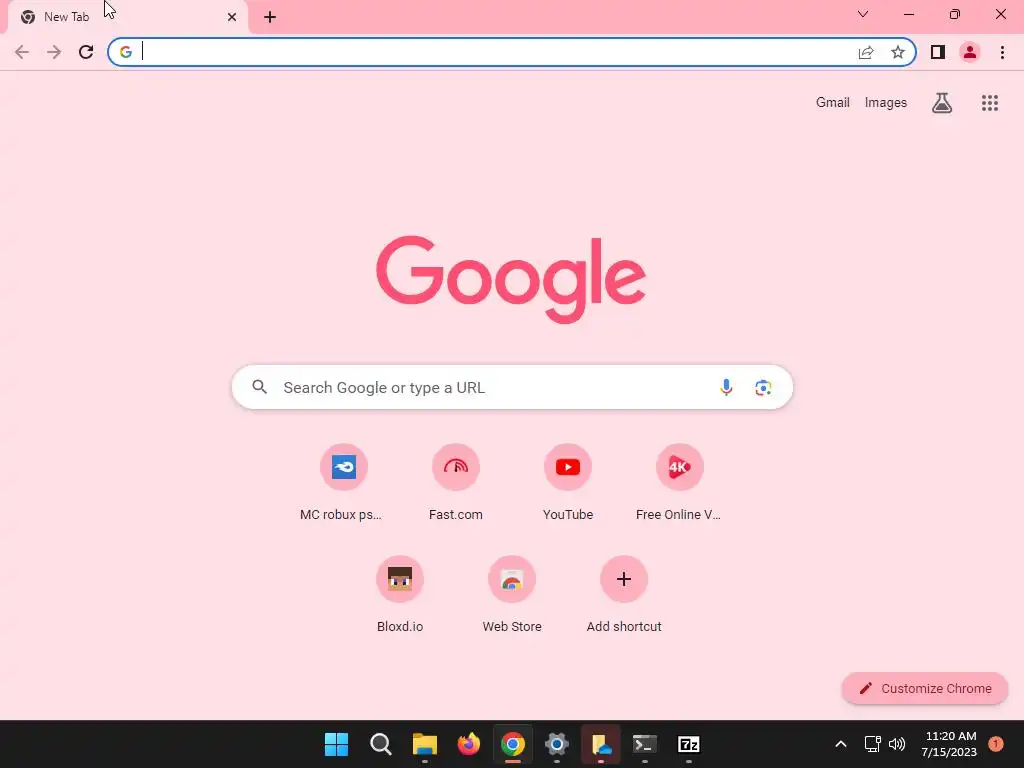
Task: Open the YouTube shortcut
Action: 568,483
